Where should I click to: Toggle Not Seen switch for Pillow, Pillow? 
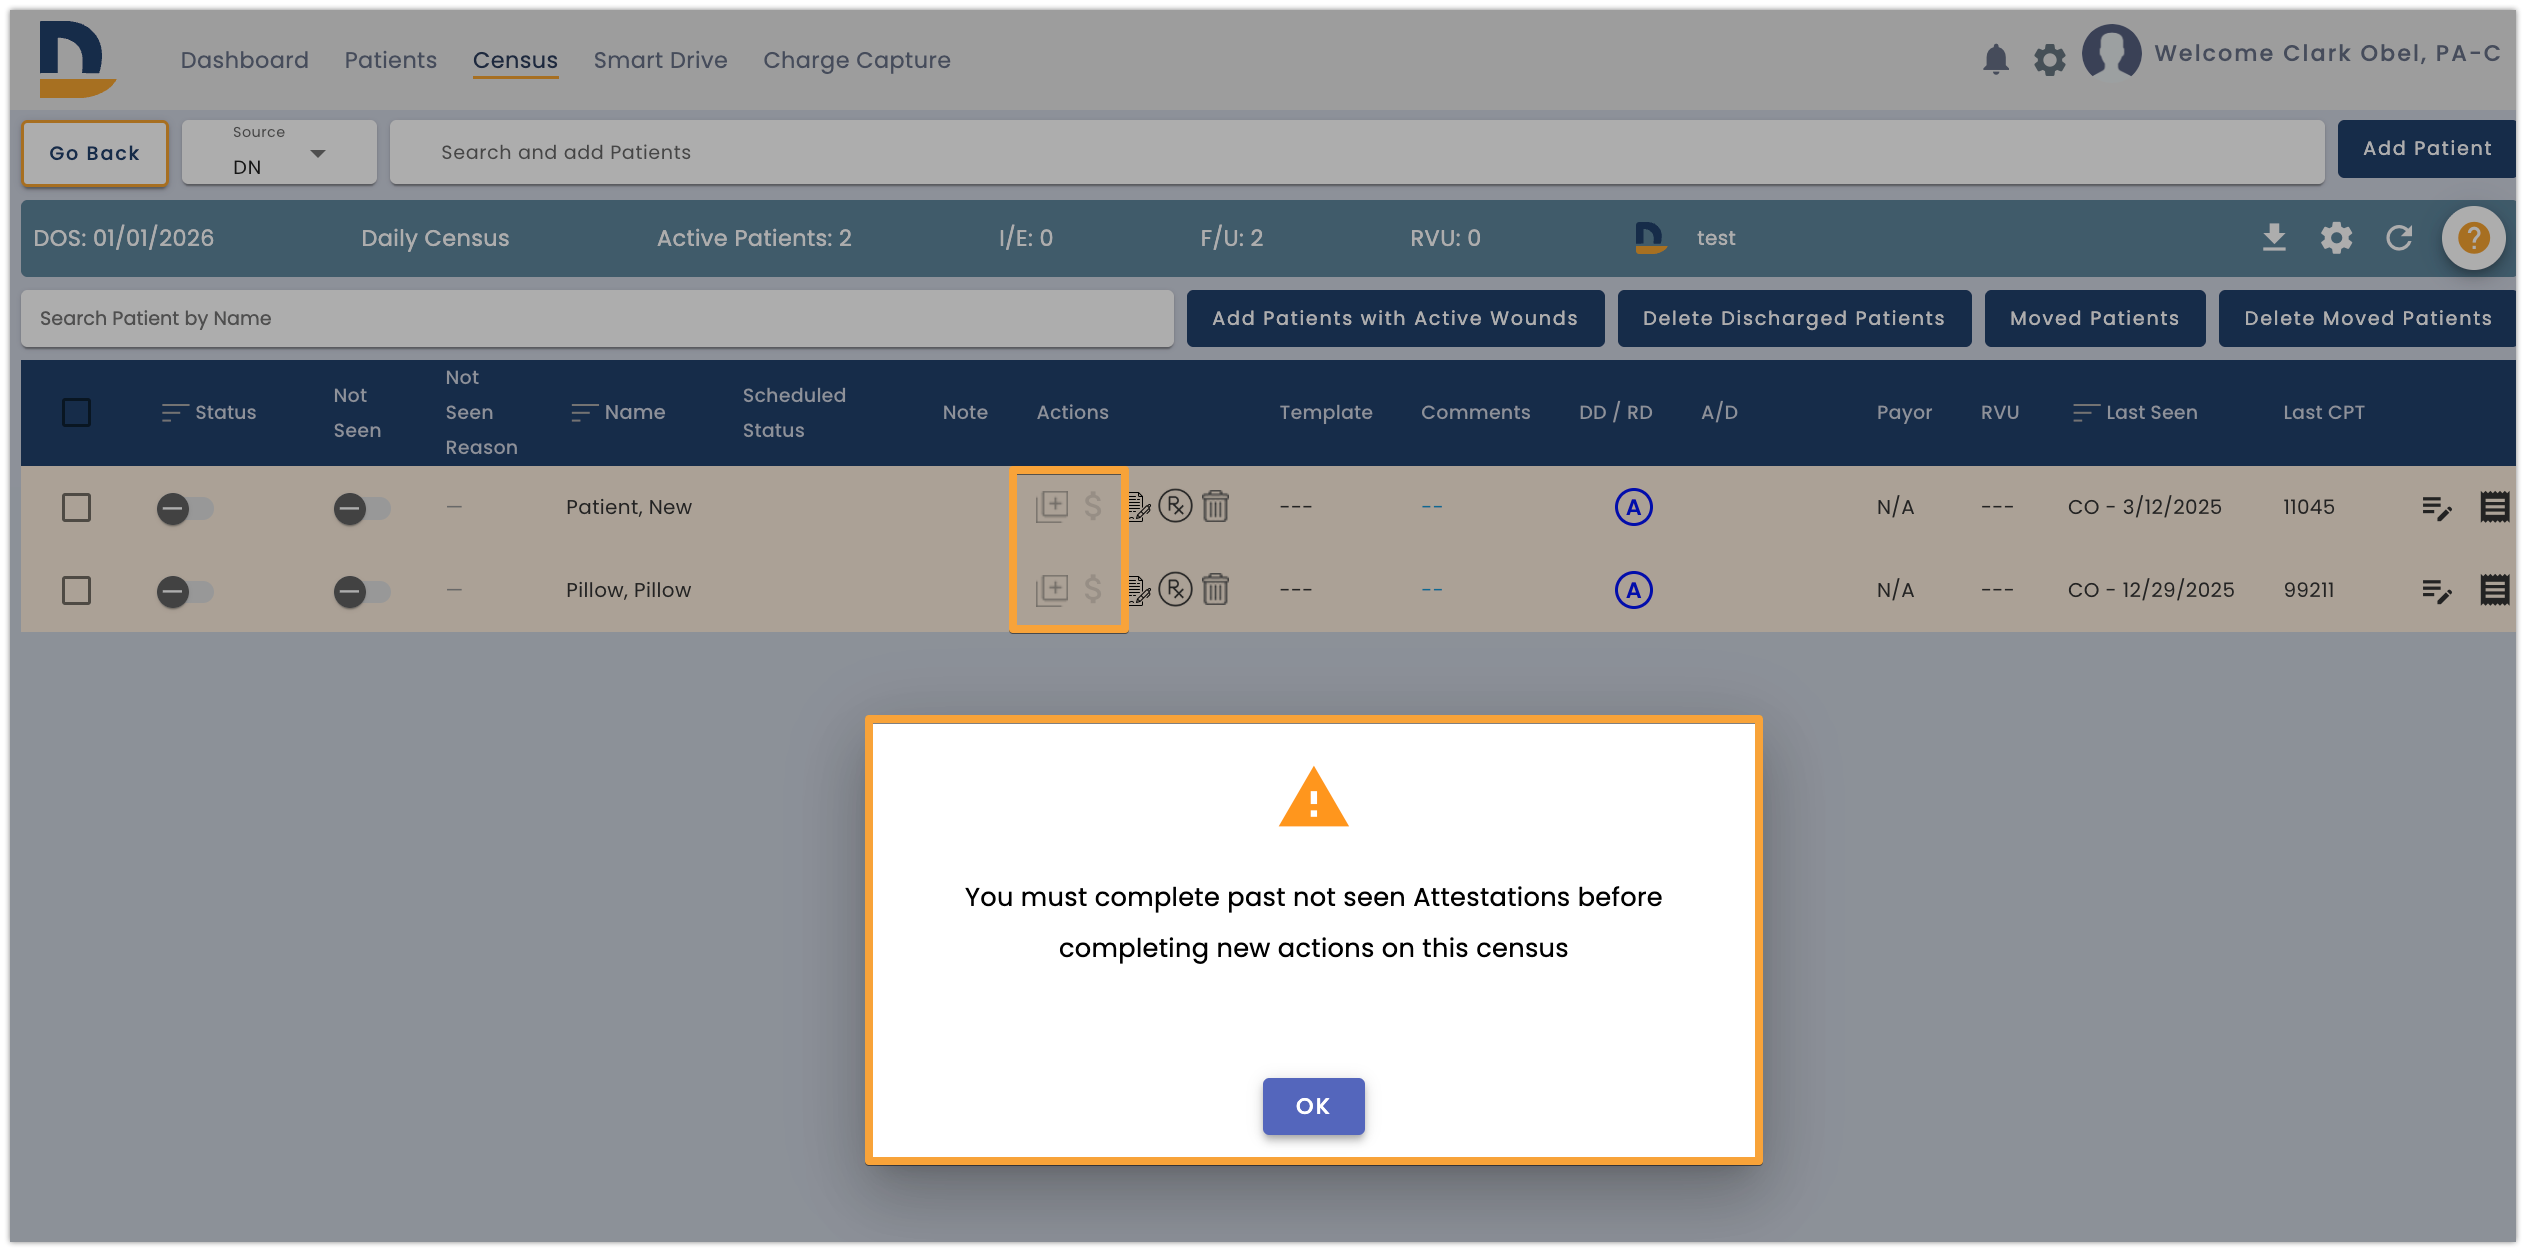[362, 591]
